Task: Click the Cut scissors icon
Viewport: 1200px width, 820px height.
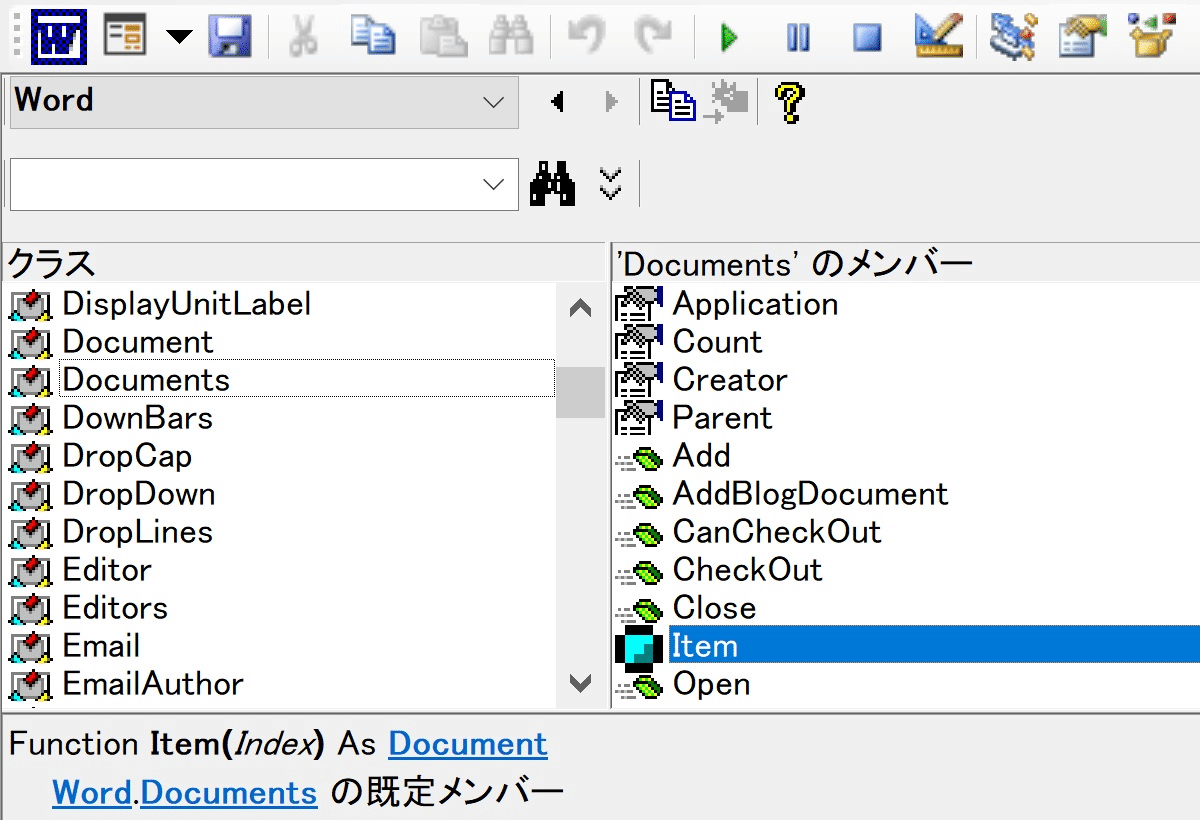Action: point(303,38)
